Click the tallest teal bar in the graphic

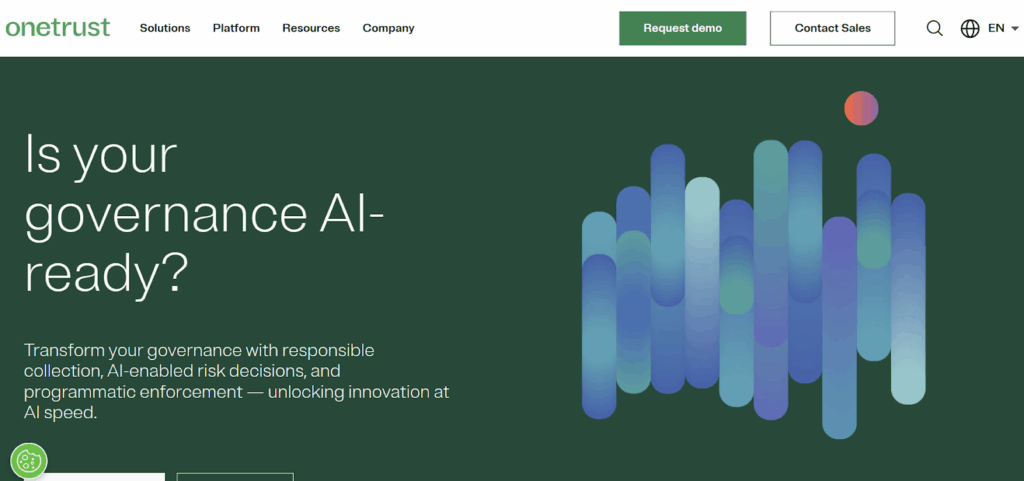(770, 250)
